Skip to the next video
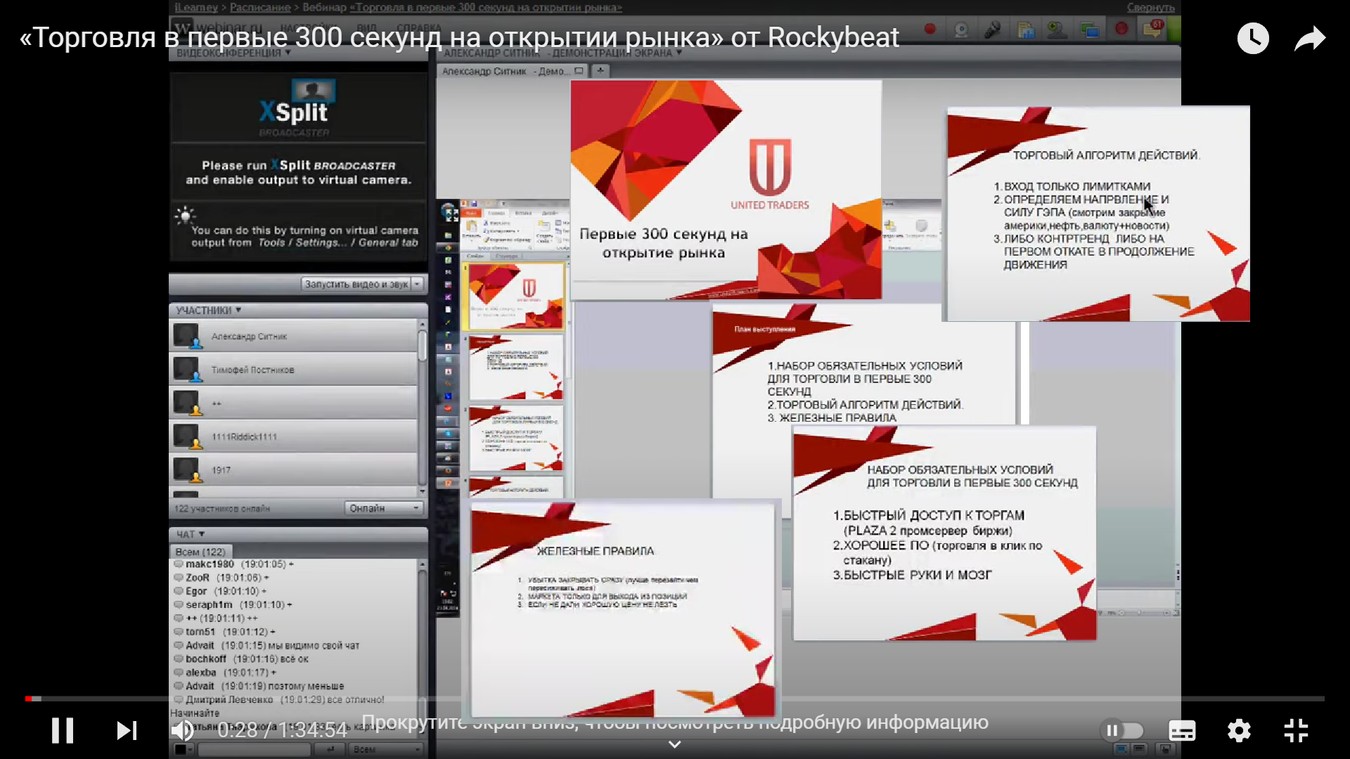The image size is (1350, 759). [x=126, y=731]
